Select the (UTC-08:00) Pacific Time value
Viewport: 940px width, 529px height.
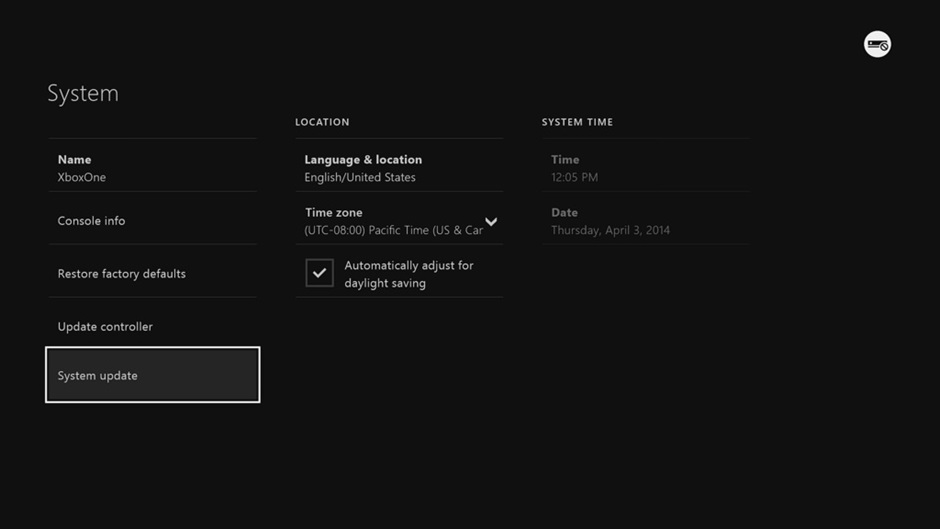coord(393,230)
